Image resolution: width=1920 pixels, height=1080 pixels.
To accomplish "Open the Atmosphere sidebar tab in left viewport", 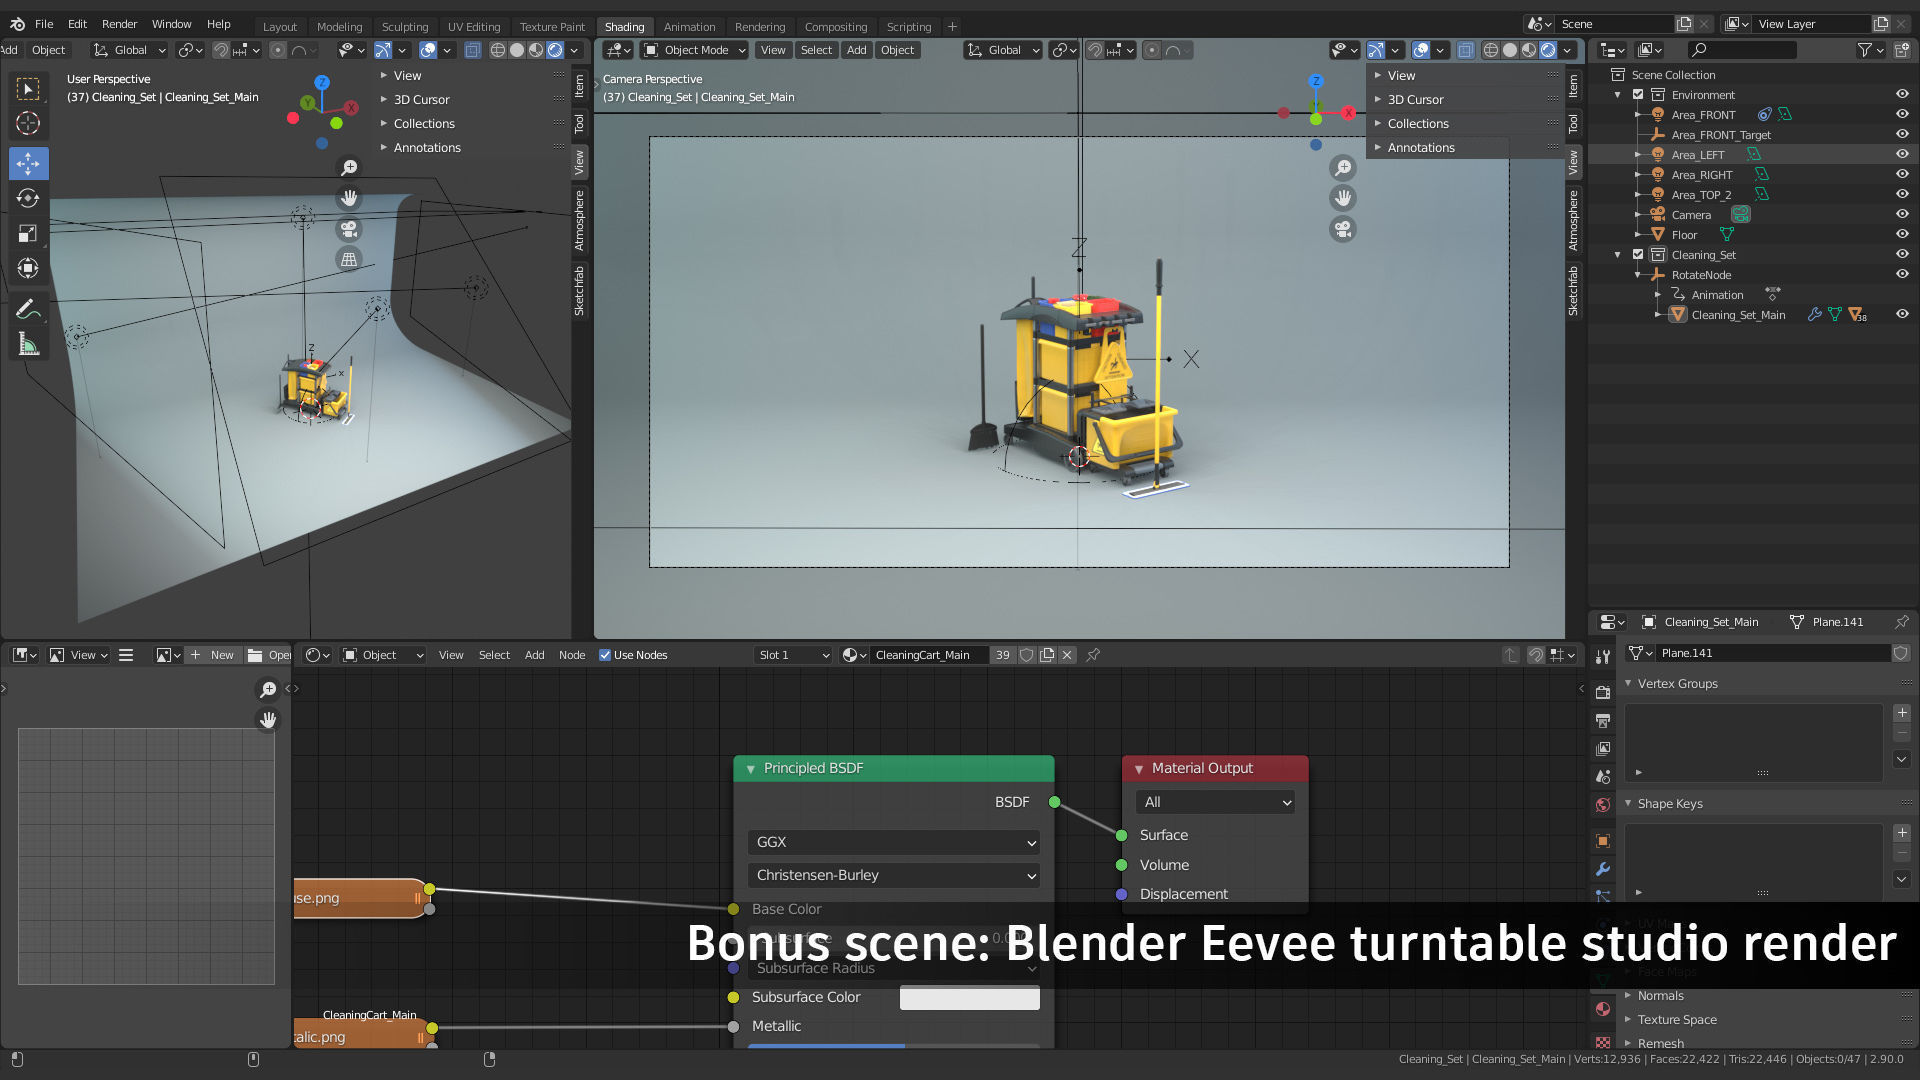I will (579, 220).
